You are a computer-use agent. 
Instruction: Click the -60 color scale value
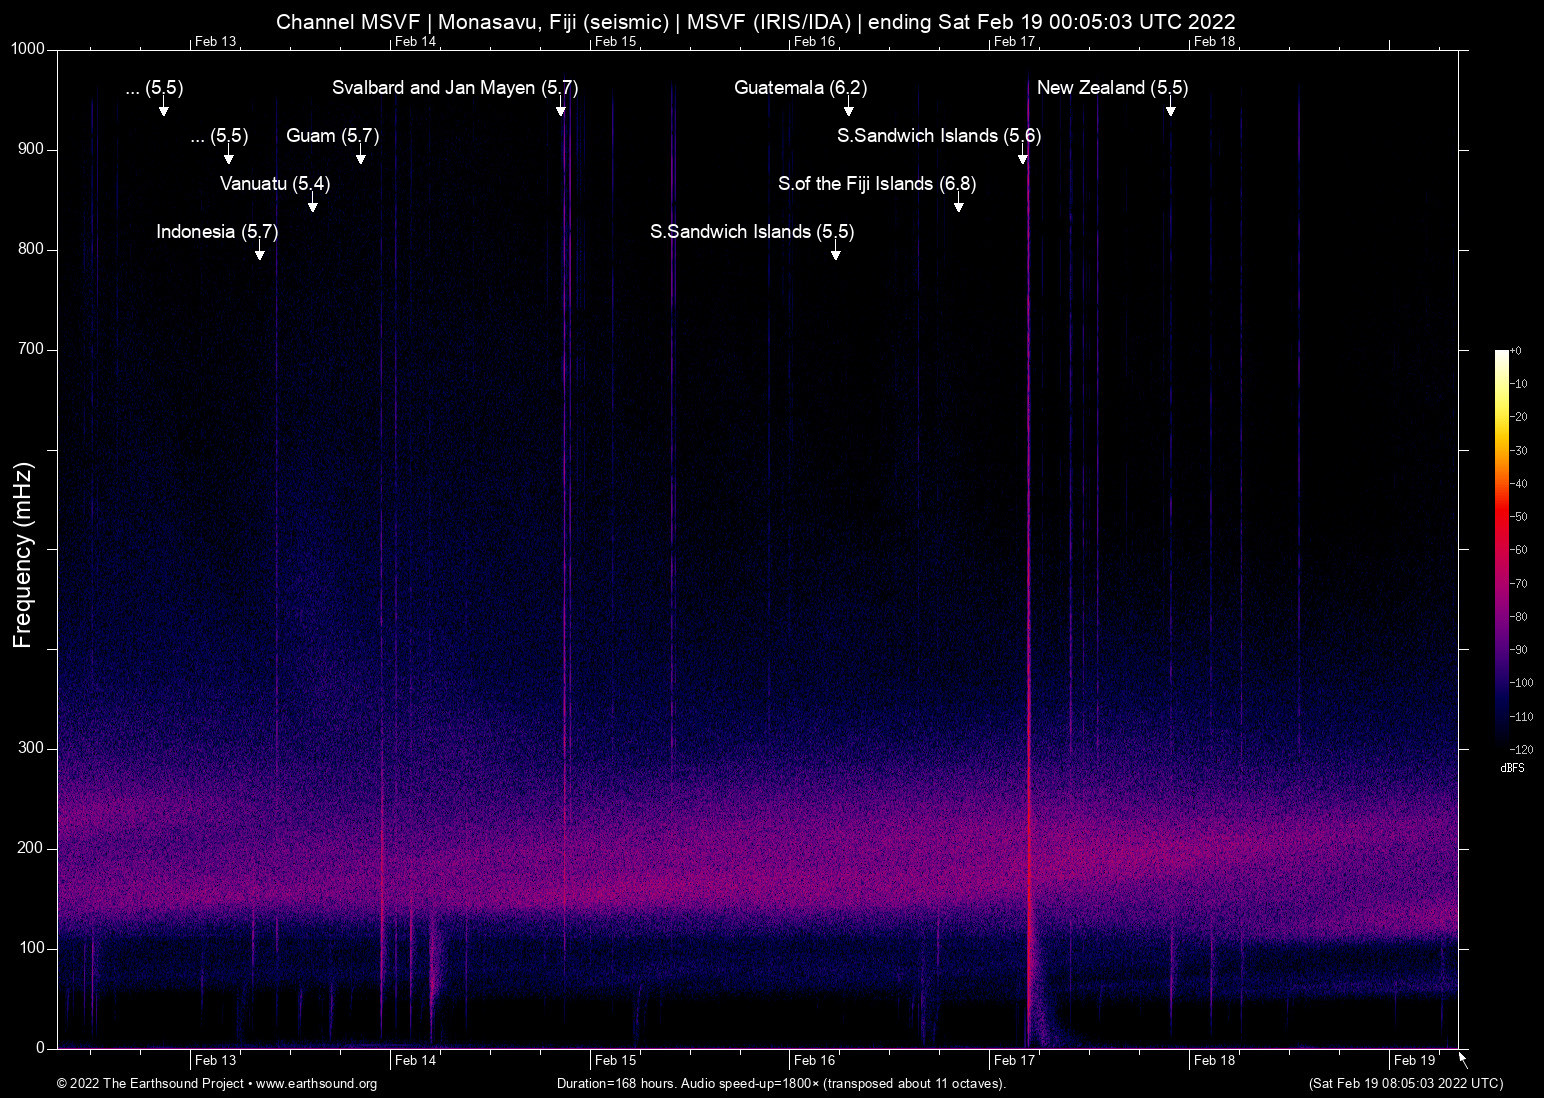point(1519,550)
